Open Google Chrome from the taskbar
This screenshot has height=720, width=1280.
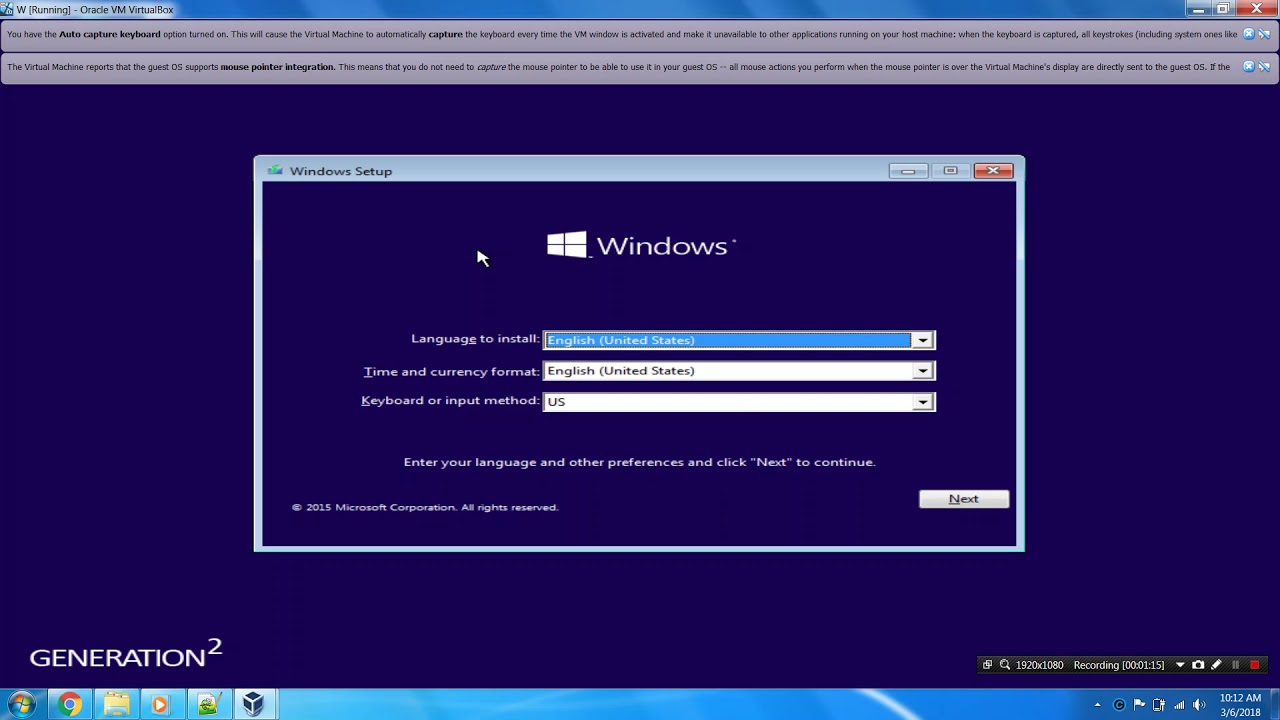(x=69, y=705)
